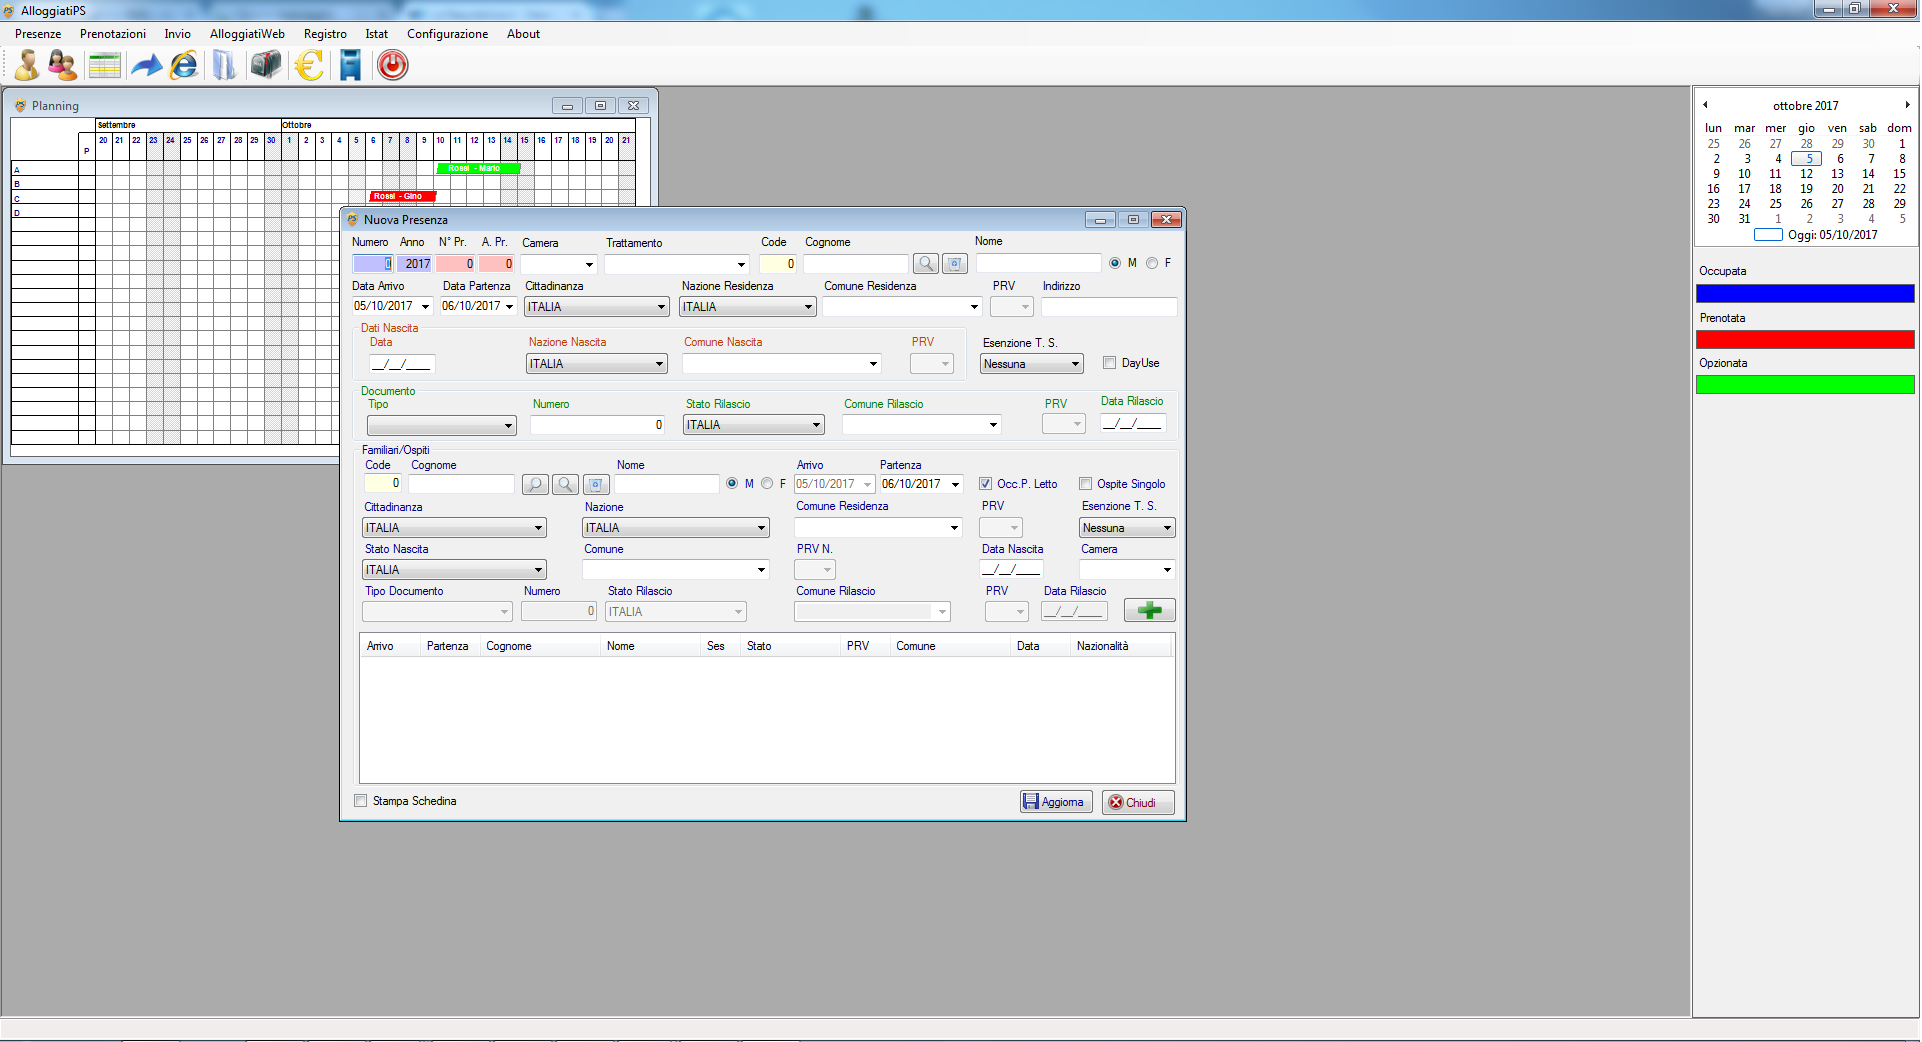Click the Documento Numero field
Viewport: 1922px width, 1042px height.
tap(597, 425)
